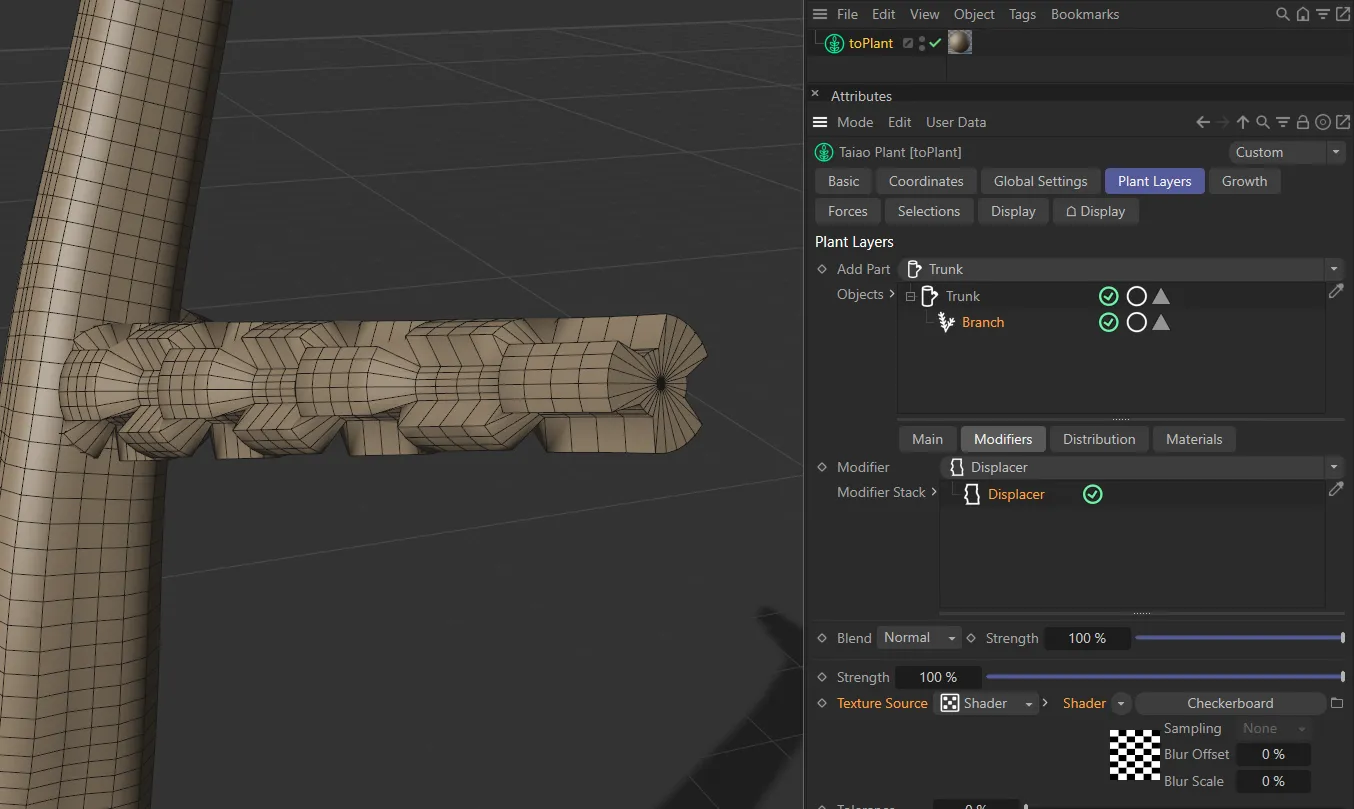Toggle the Branch layer enabled checkmark
The height and width of the screenshot is (809, 1354).
click(1108, 322)
